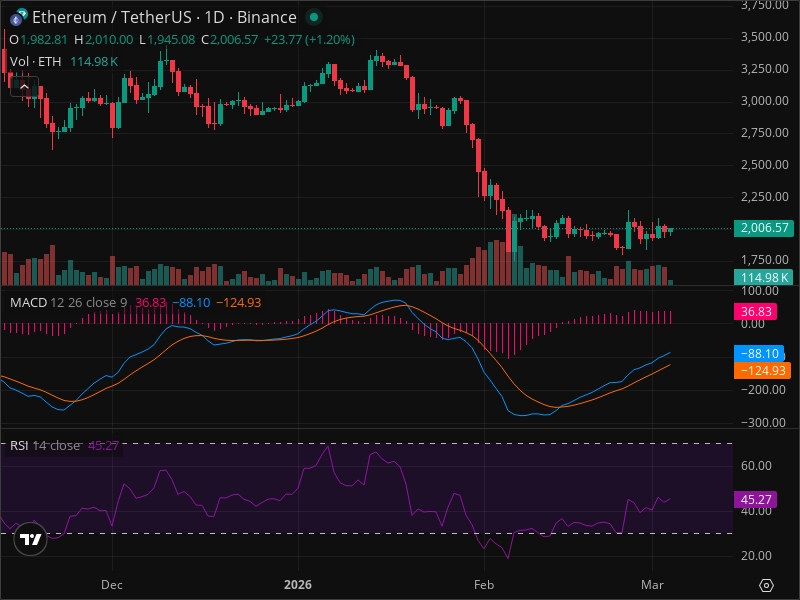Viewport: 800px width, 600px height.
Task: Click the 114.98 K volume axis tag
Action: (763, 278)
